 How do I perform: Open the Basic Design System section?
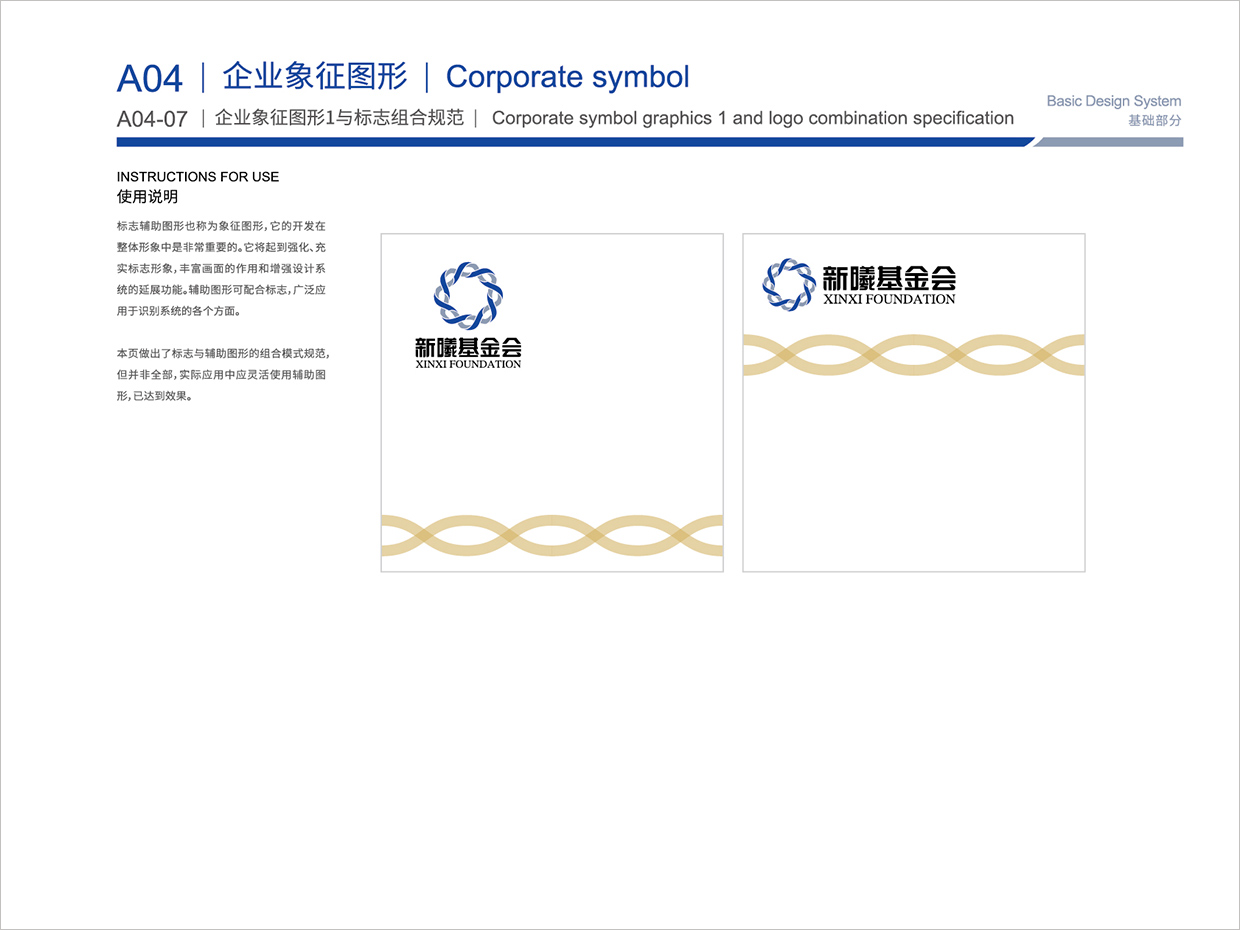coord(1113,101)
